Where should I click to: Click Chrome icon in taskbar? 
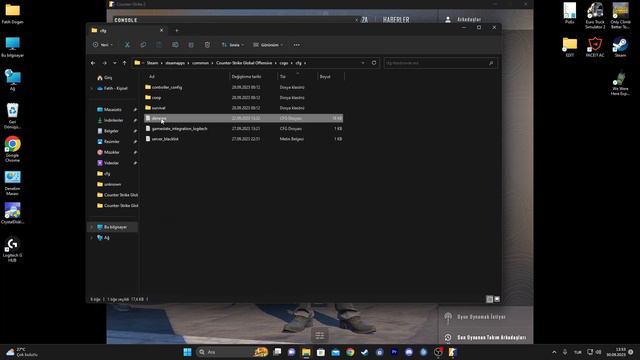350,352
